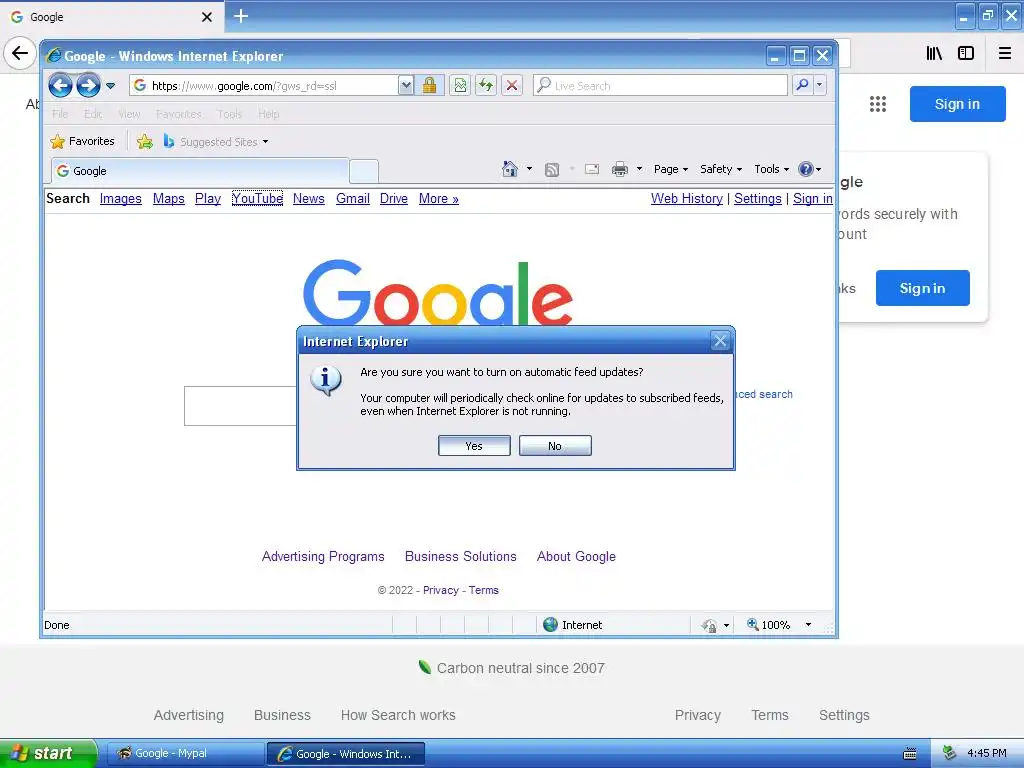Click the on-screen keyboard tray icon
This screenshot has width=1024, height=768.
[910, 754]
